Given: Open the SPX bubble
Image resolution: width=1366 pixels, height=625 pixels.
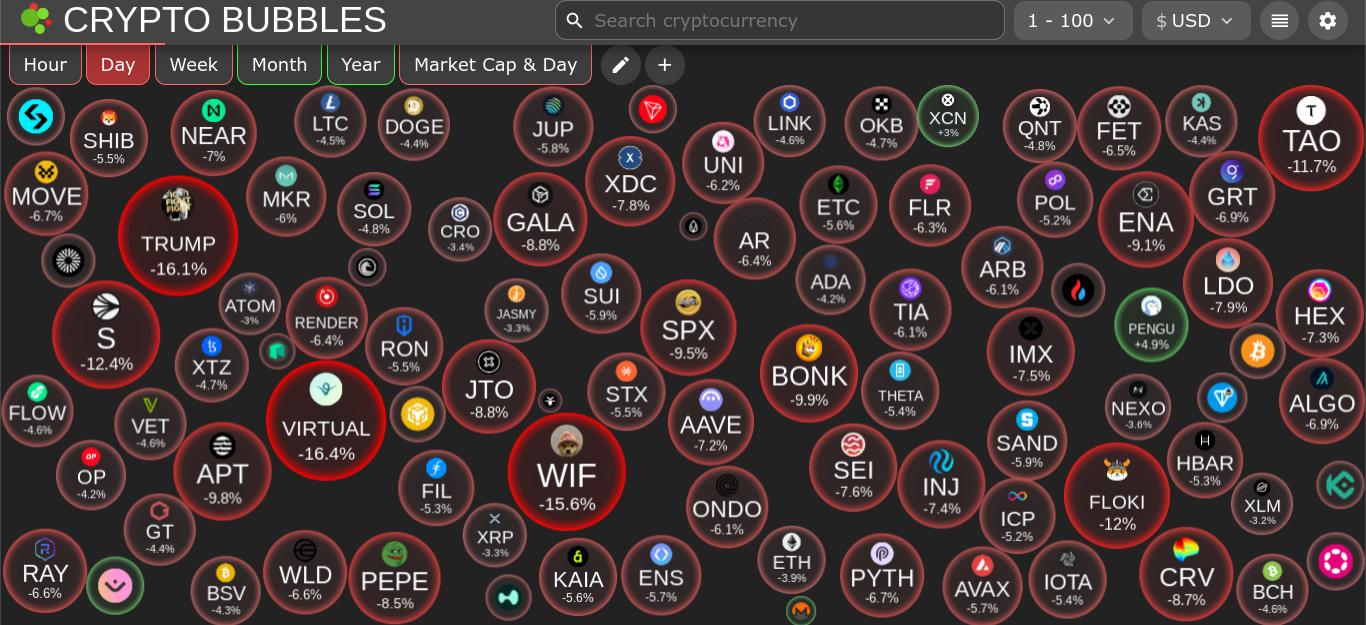Looking at the screenshot, I should 688,327.
